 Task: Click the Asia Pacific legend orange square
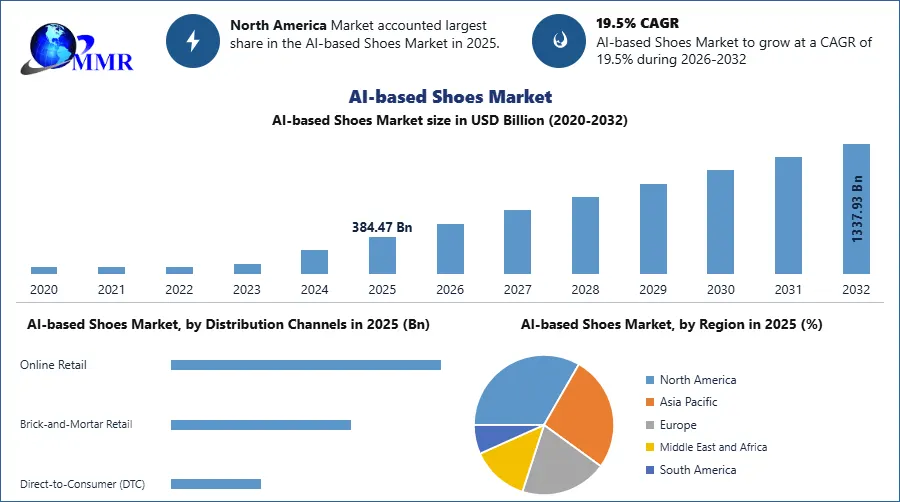pos(650,402)
